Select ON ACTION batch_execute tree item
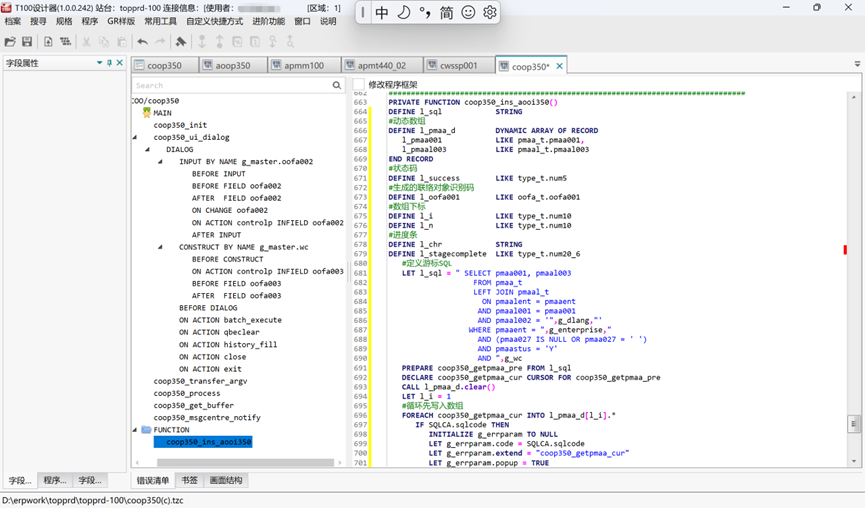 tap(230, 320)
